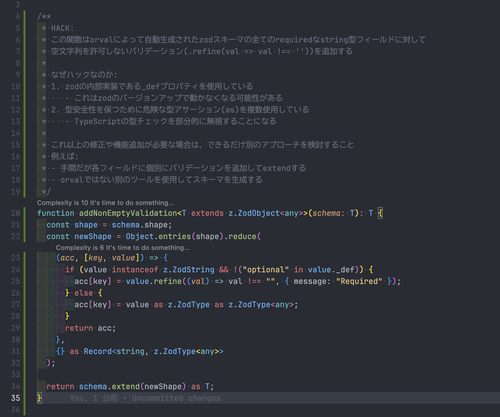Click the 'なぜハックなのか:' comment line
The image size is (500, 417).
tap(84, 75)
